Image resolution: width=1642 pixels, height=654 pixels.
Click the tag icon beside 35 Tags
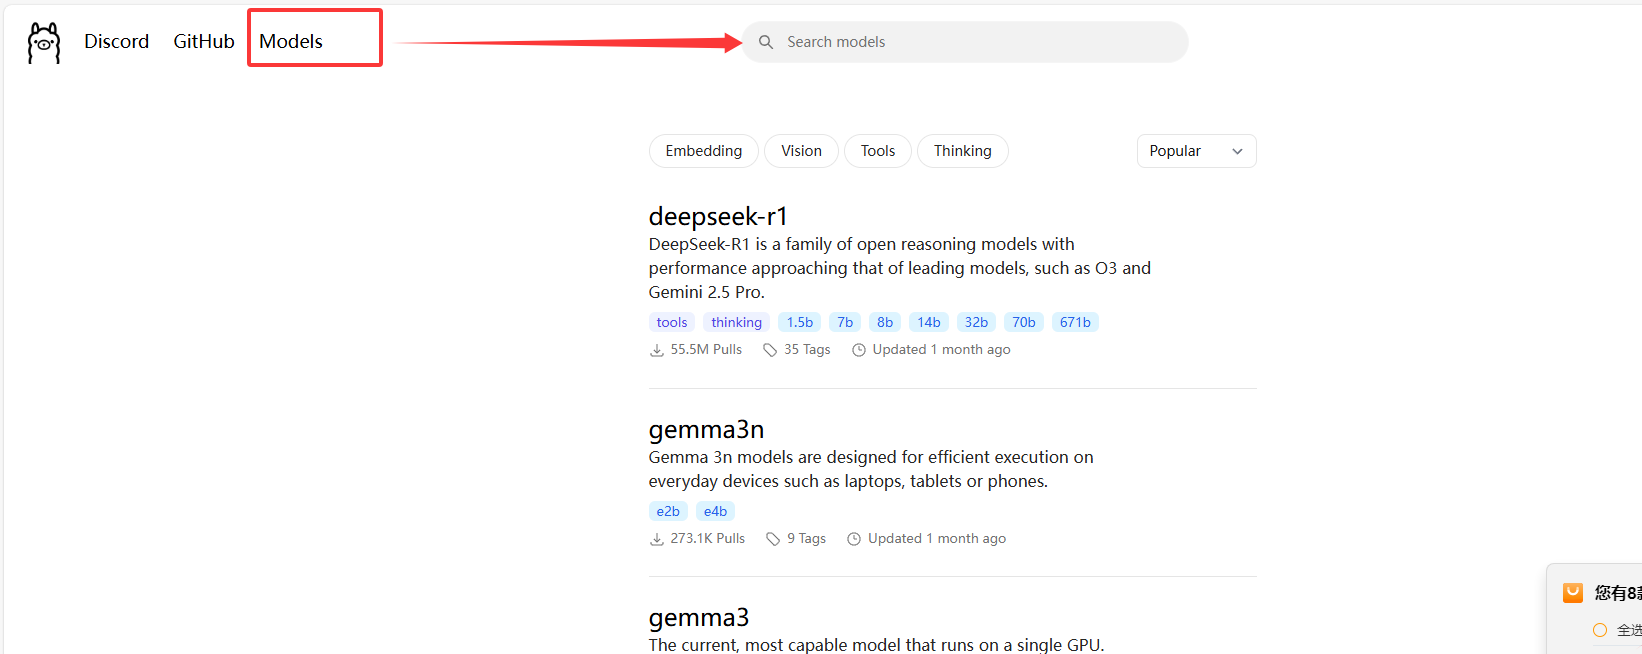[x=770, y=350]
